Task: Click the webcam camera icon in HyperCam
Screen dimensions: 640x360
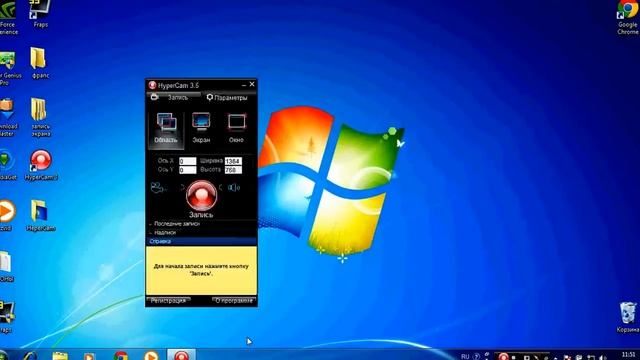Action: click(157, 187)
